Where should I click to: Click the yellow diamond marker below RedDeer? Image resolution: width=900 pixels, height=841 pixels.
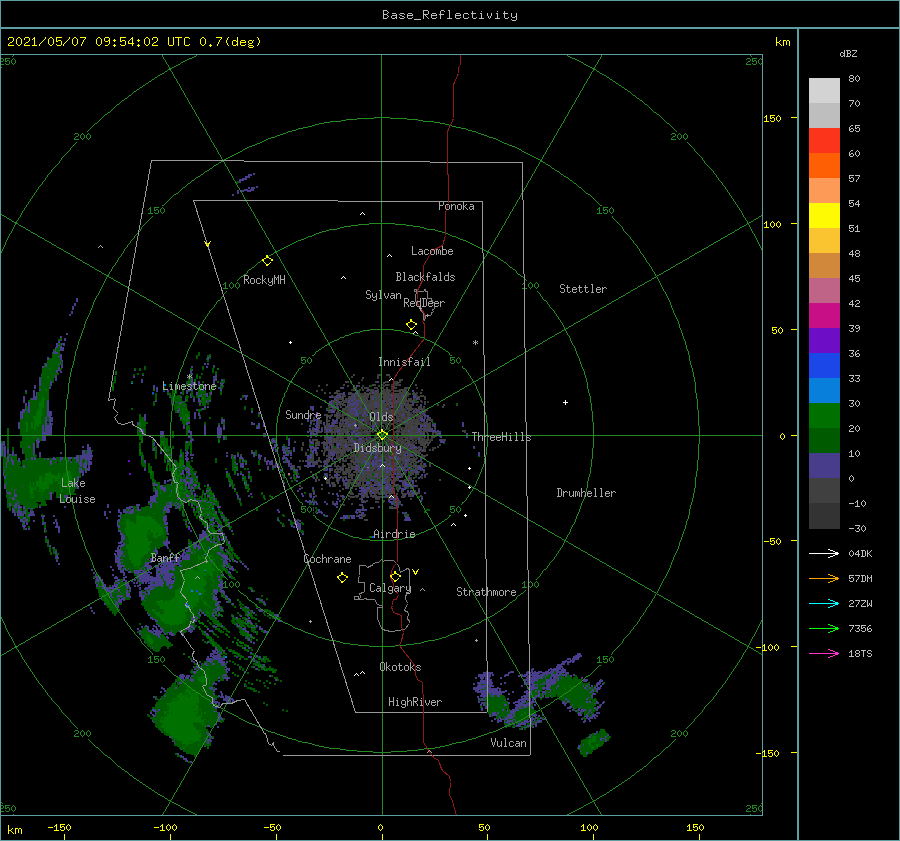411,325
